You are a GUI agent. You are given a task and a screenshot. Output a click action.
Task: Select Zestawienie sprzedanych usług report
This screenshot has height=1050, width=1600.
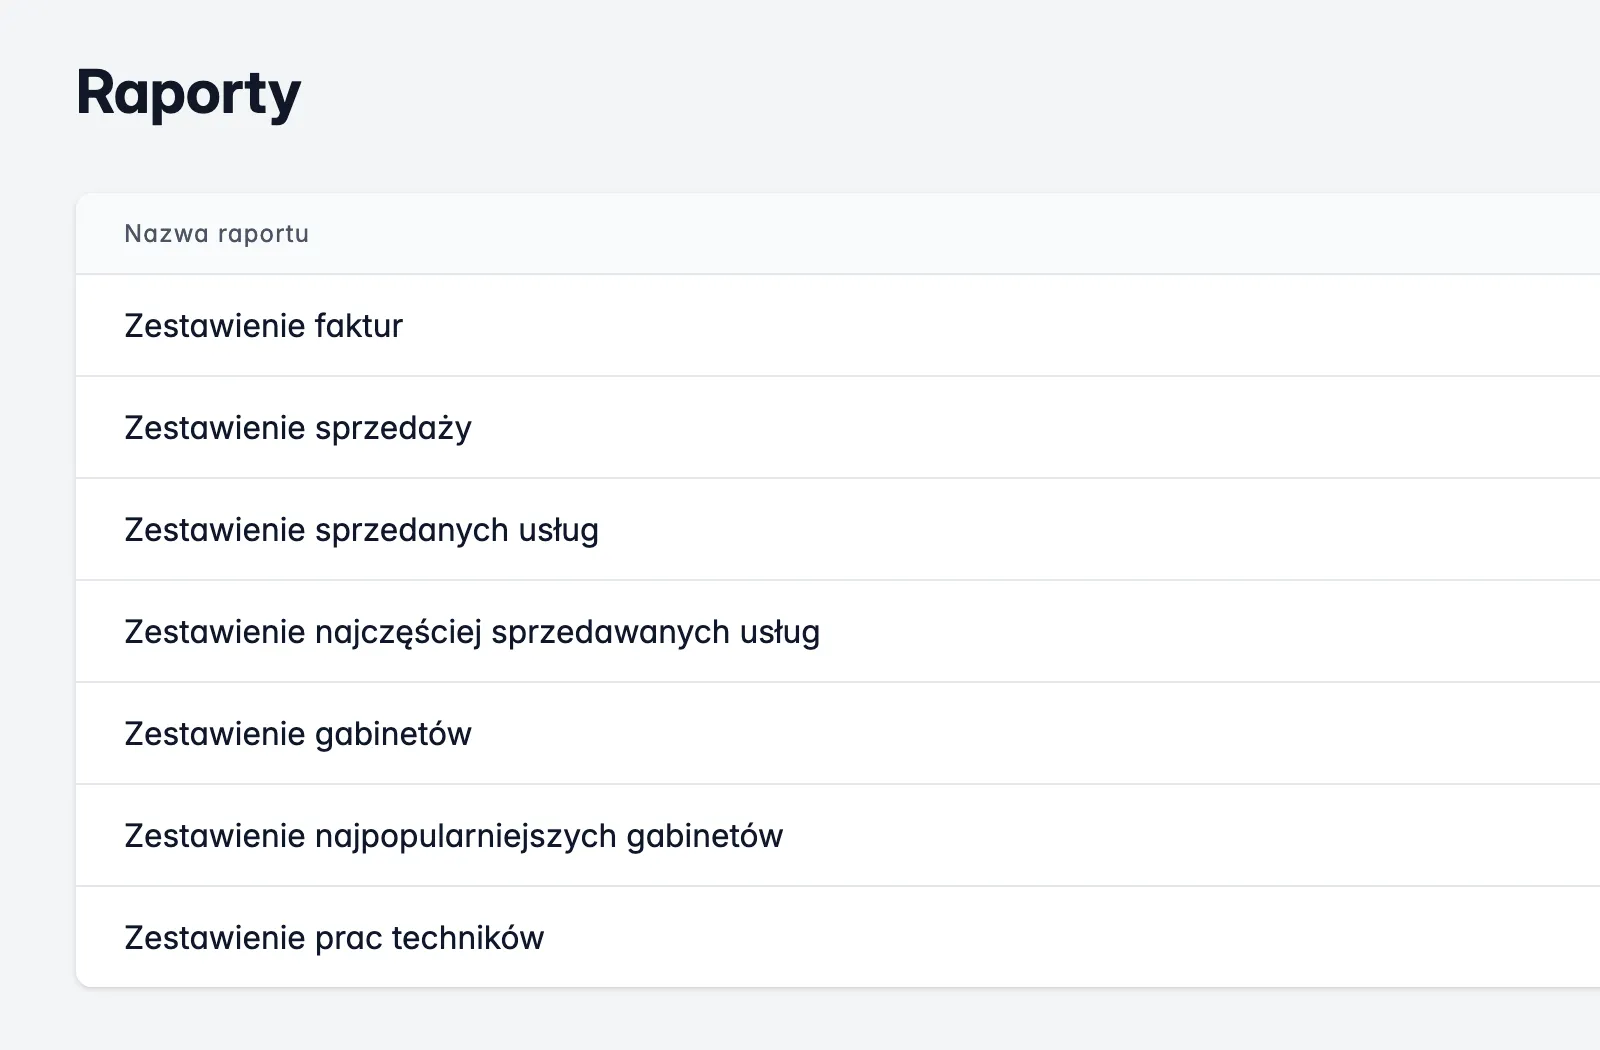pos(361,530)
